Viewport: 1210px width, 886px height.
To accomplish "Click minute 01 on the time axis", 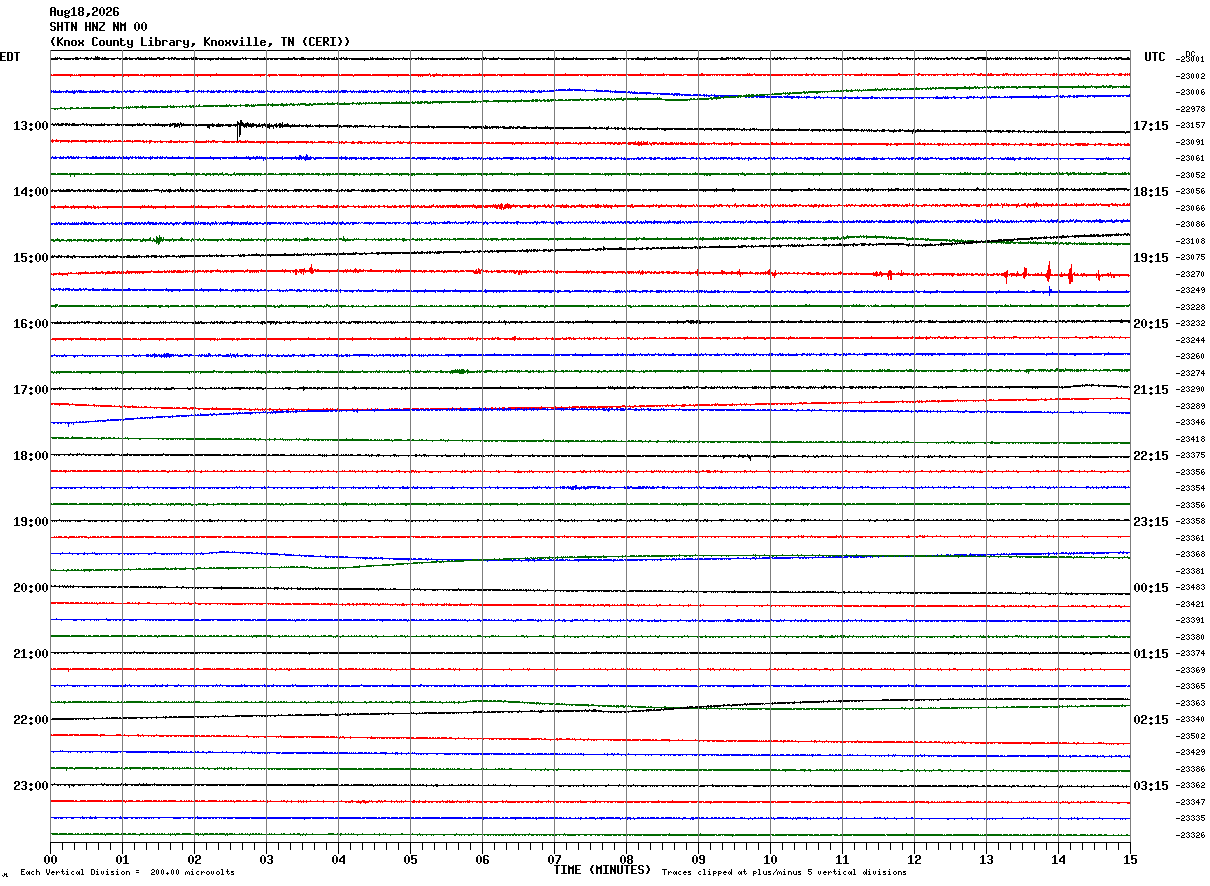I will click(x=122, y=860).
